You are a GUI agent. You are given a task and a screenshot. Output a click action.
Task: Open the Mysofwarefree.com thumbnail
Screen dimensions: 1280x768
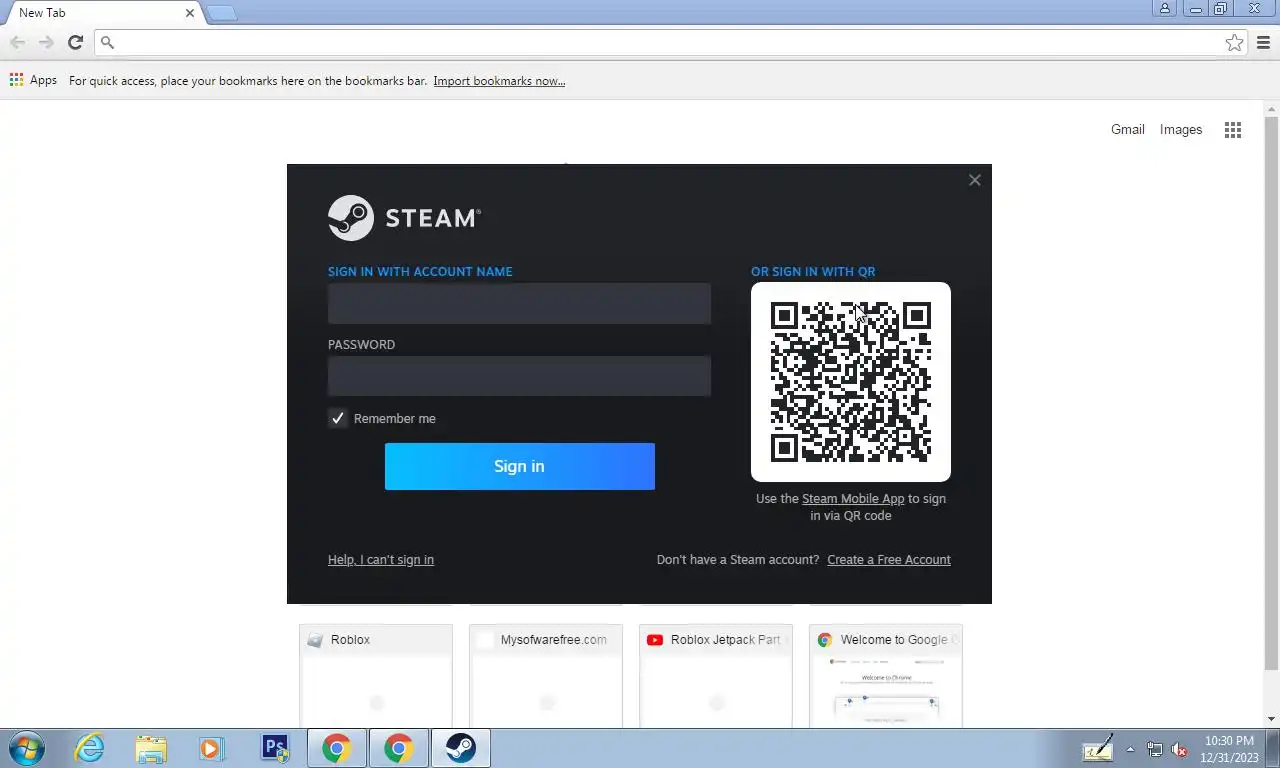[x=546, y=675]
